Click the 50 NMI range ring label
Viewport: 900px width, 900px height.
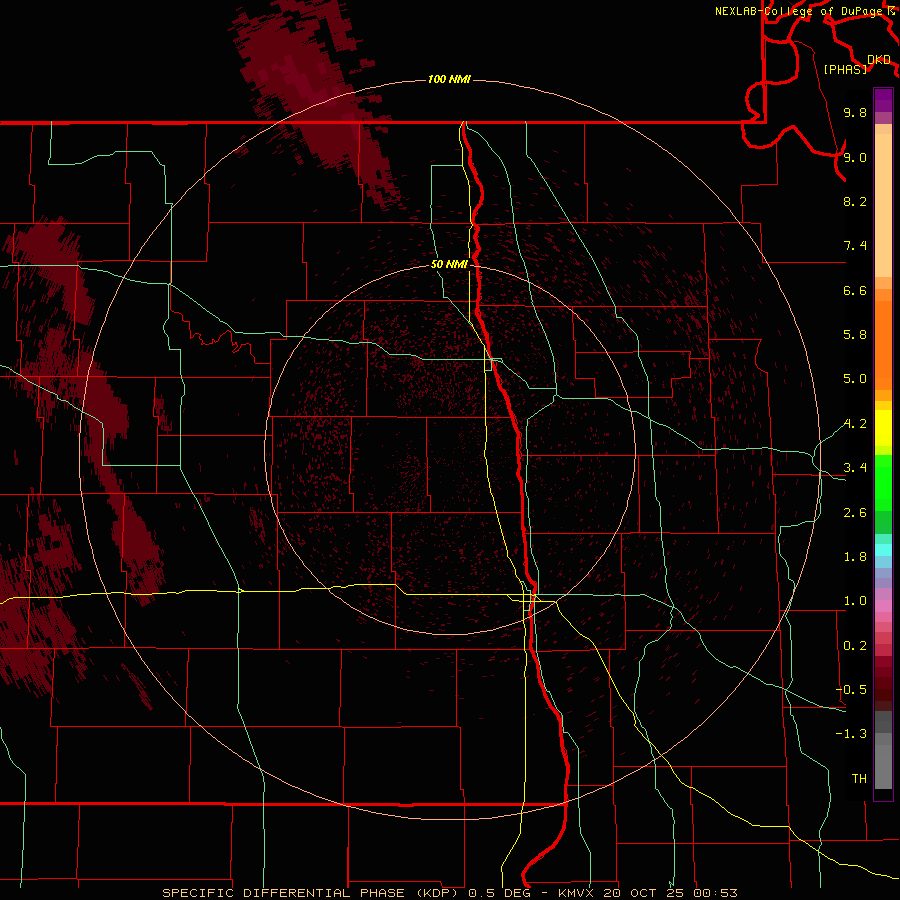449,264
